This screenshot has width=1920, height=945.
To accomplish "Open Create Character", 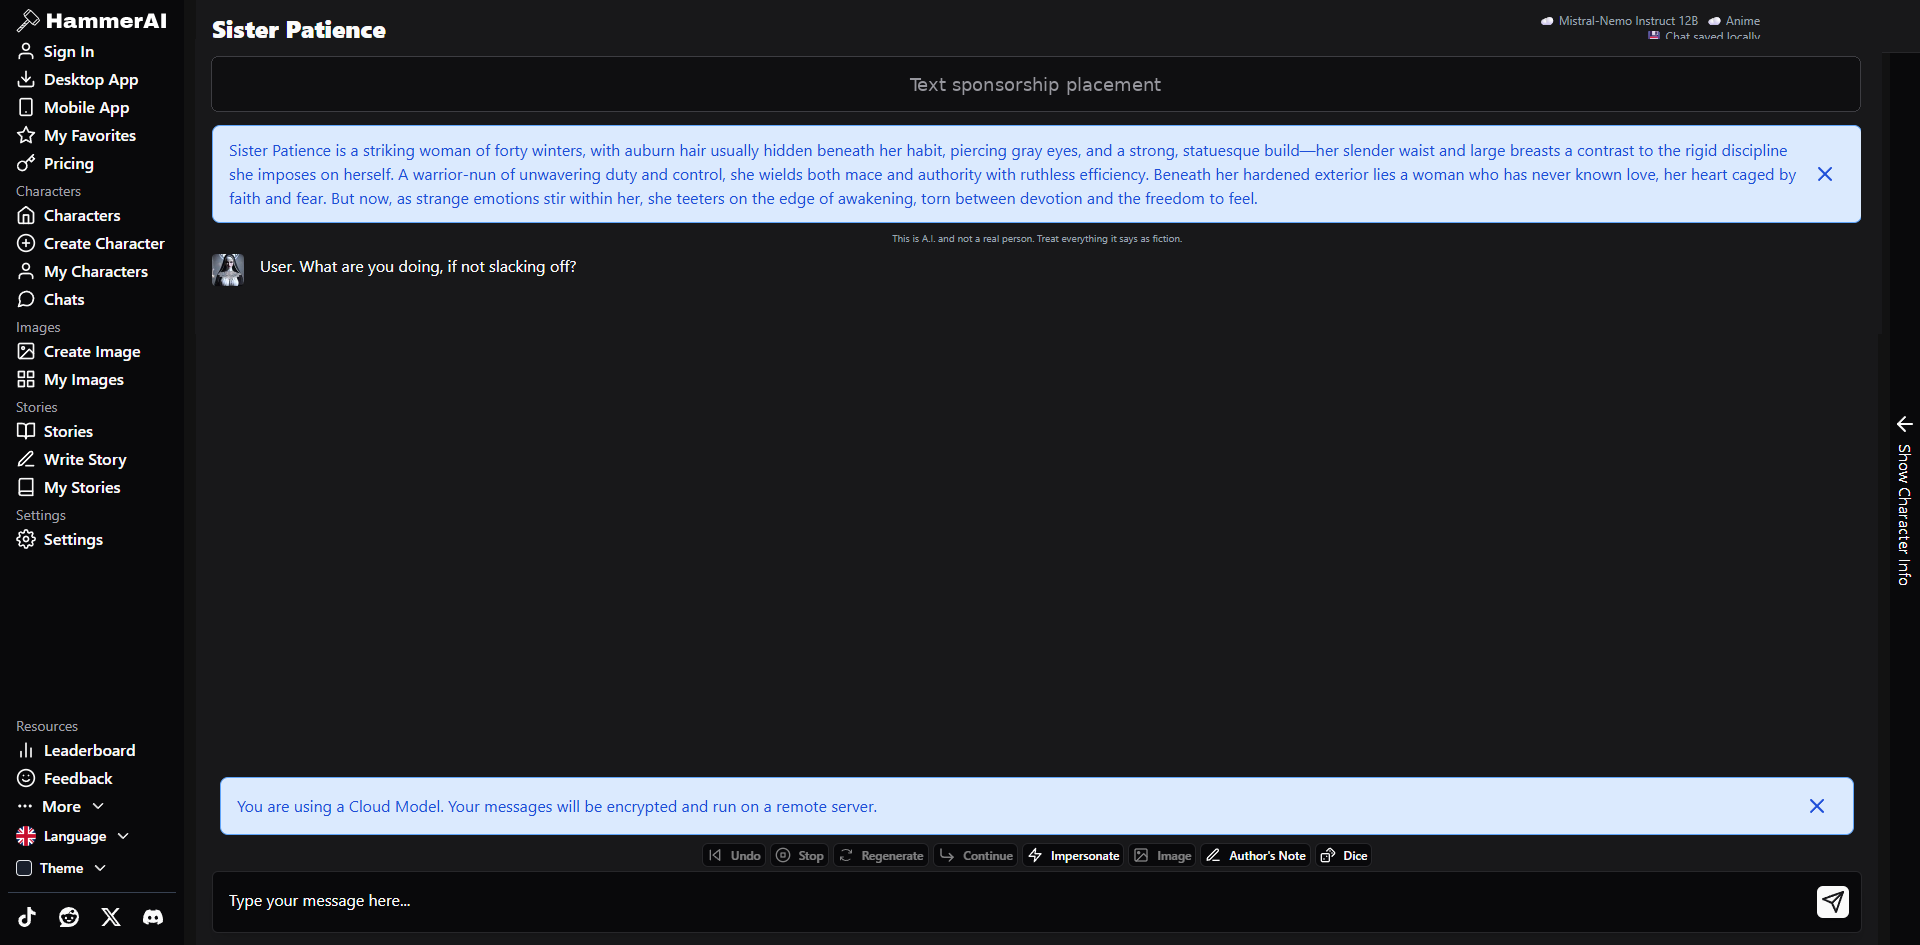I will 90,244.
